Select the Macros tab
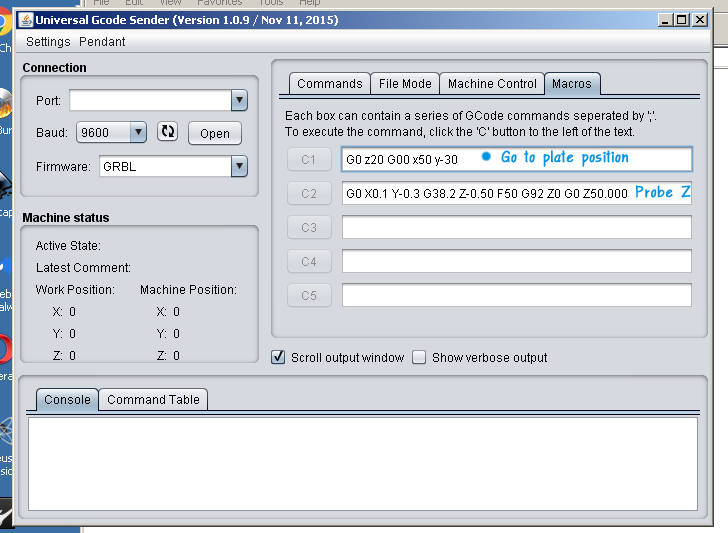 coord(572,84)
